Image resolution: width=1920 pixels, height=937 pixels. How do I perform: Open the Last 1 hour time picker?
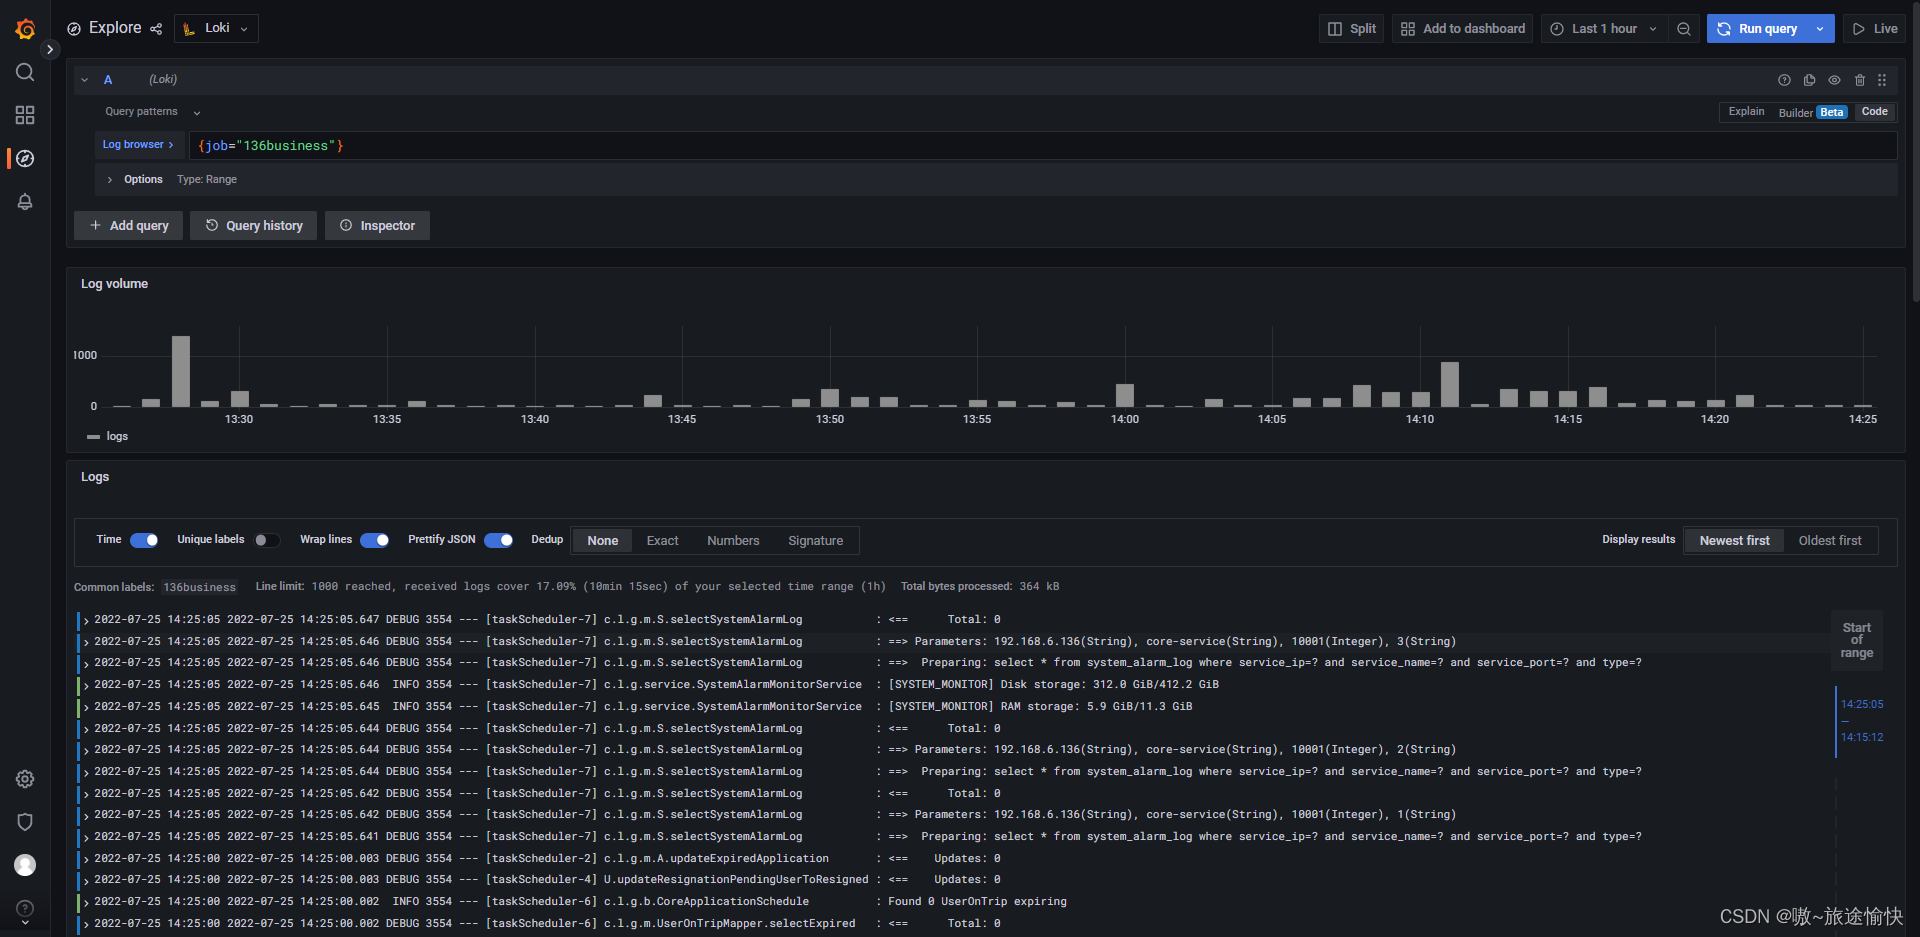1604,29
